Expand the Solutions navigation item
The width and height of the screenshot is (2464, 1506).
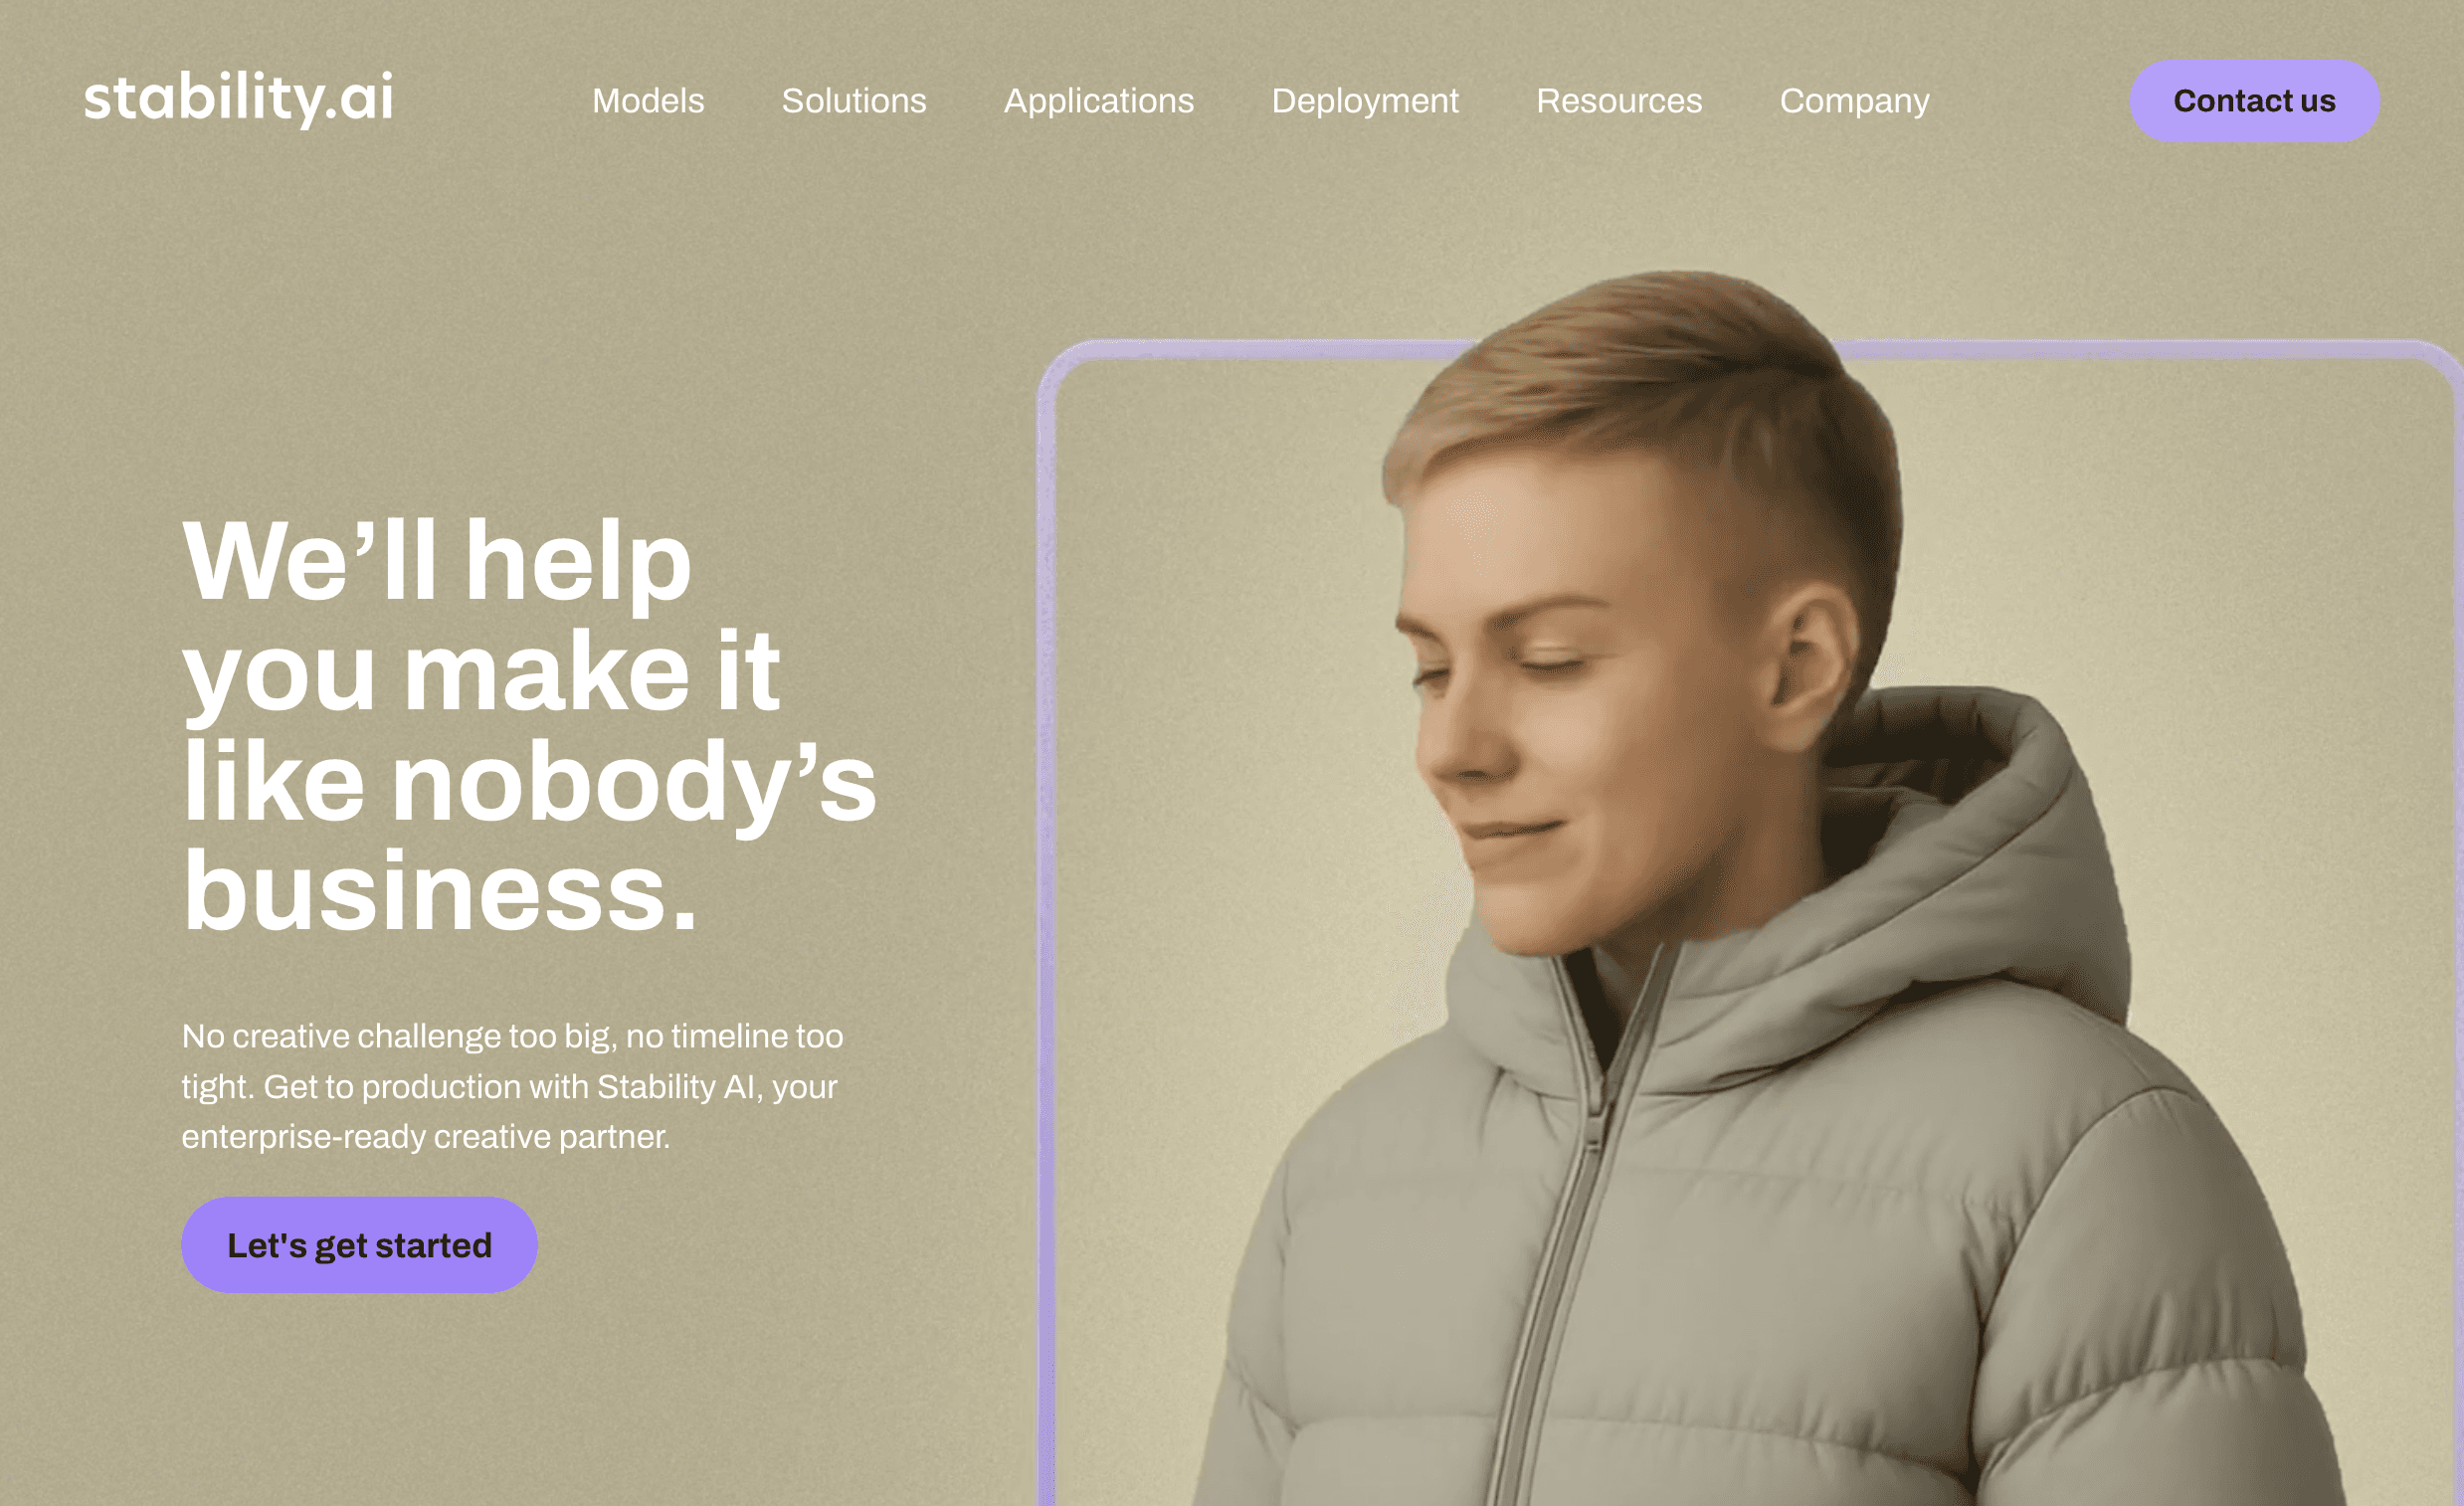(x=854, y=101)
